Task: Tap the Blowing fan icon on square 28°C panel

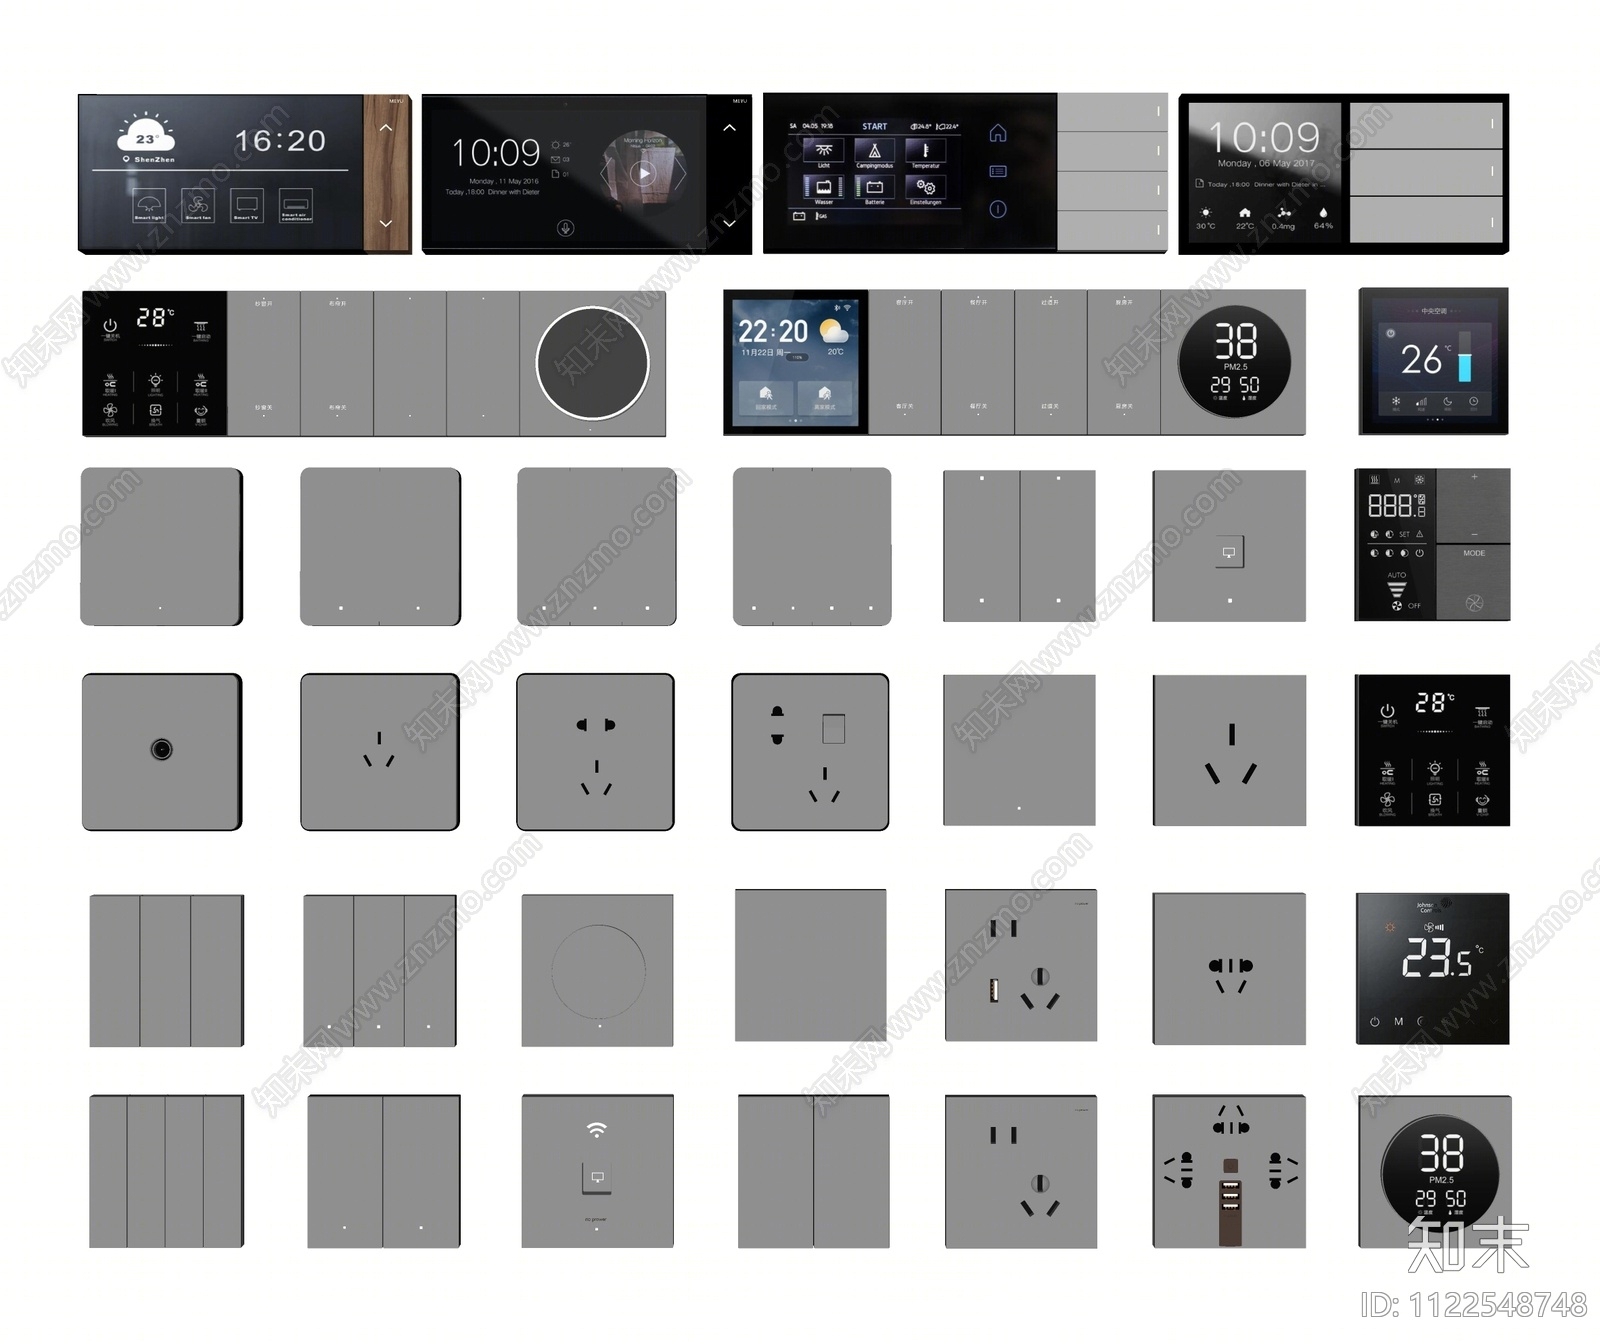Action: pos(1387,801)
